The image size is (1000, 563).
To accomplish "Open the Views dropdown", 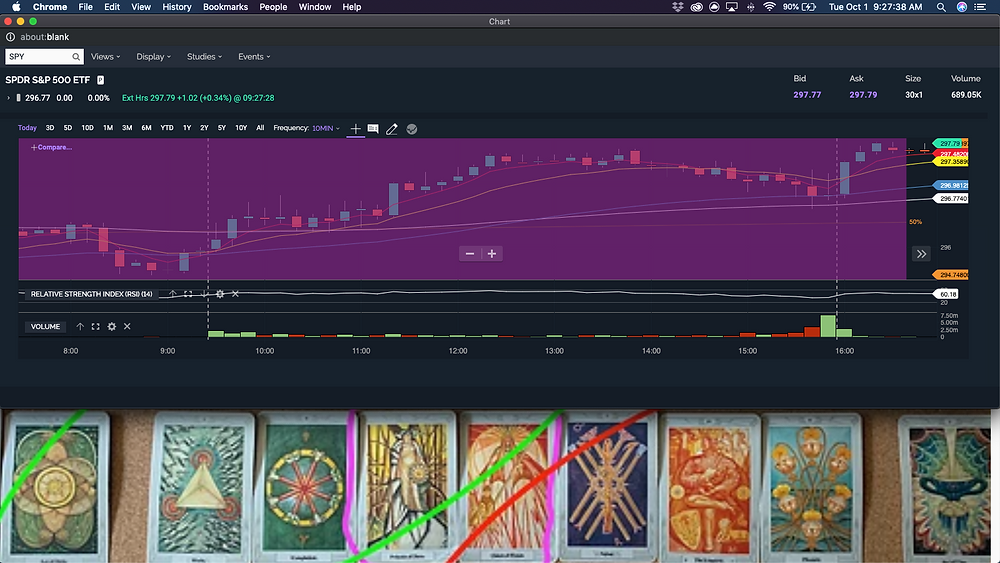I will point(105,57).
